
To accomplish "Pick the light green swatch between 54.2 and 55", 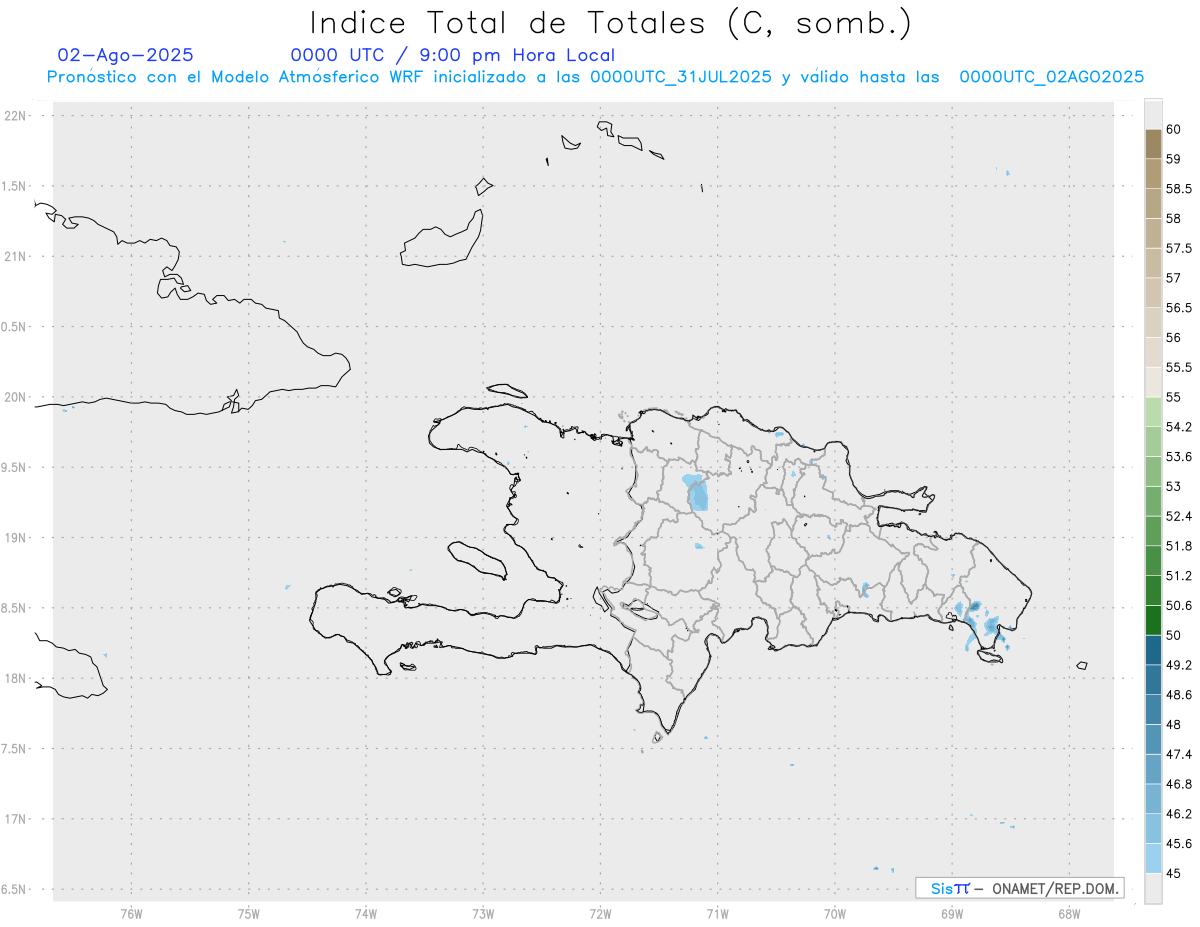I will (x=1153, y=412).
